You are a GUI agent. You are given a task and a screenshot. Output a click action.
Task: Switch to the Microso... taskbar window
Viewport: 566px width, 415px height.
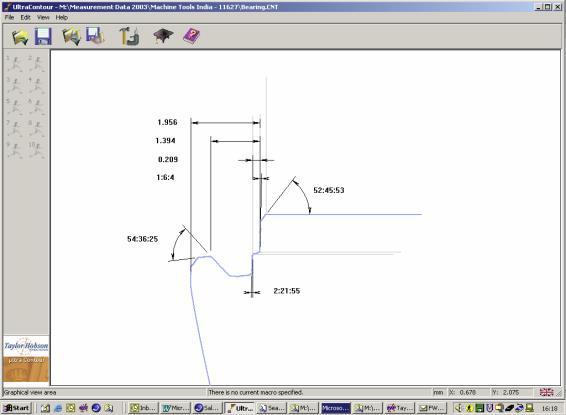tap(335, 408)
